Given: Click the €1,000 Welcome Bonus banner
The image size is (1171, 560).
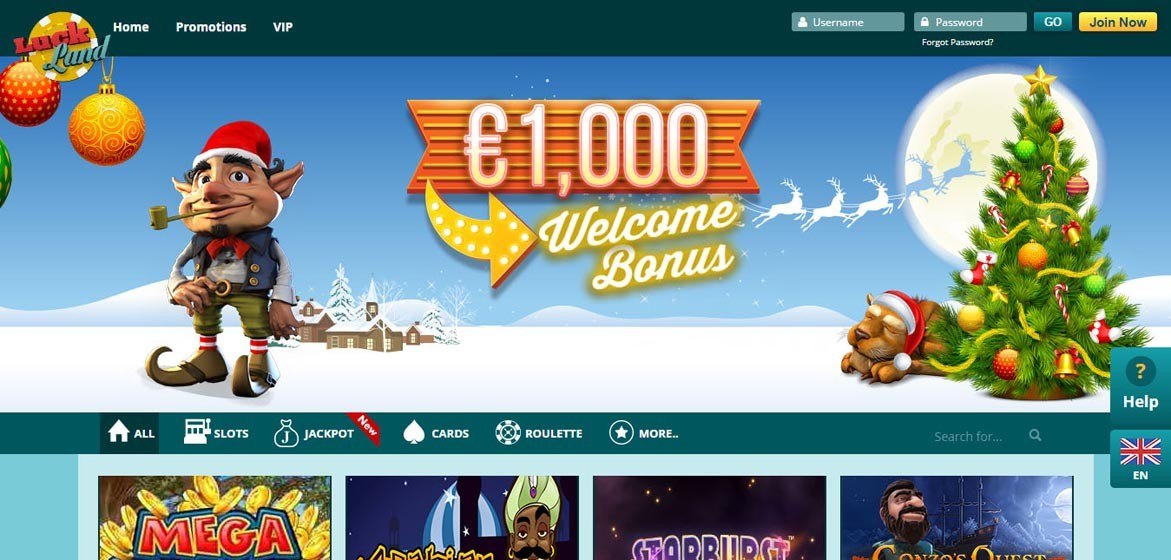Looking at the screenshot, I should [583, 196].
